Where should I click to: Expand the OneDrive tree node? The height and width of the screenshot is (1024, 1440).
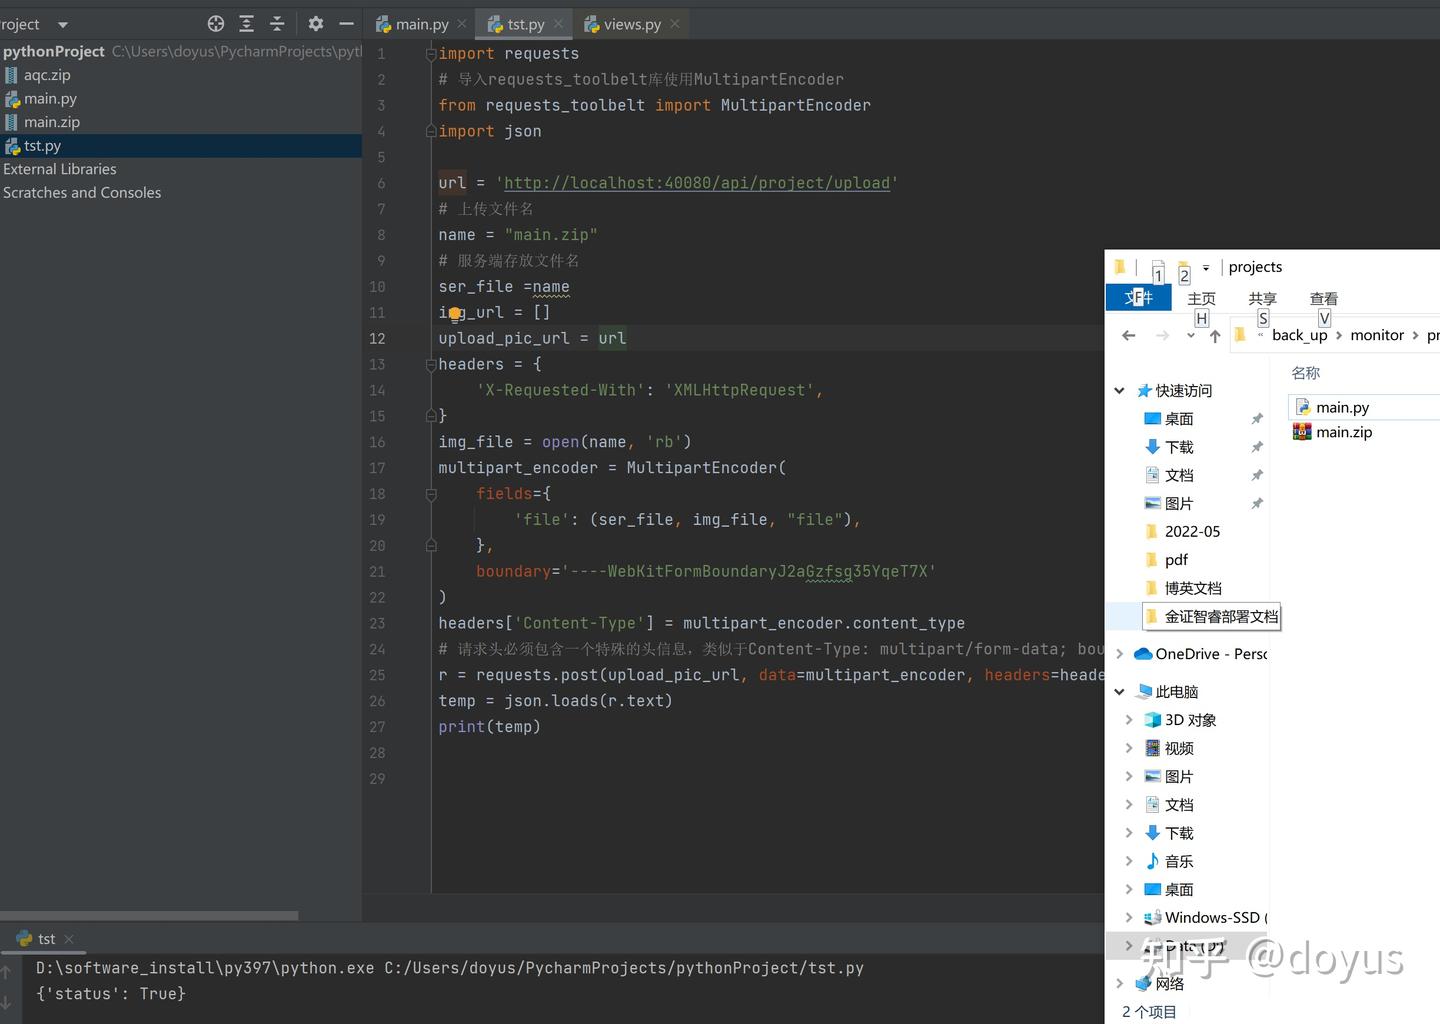pos(1119,654)
